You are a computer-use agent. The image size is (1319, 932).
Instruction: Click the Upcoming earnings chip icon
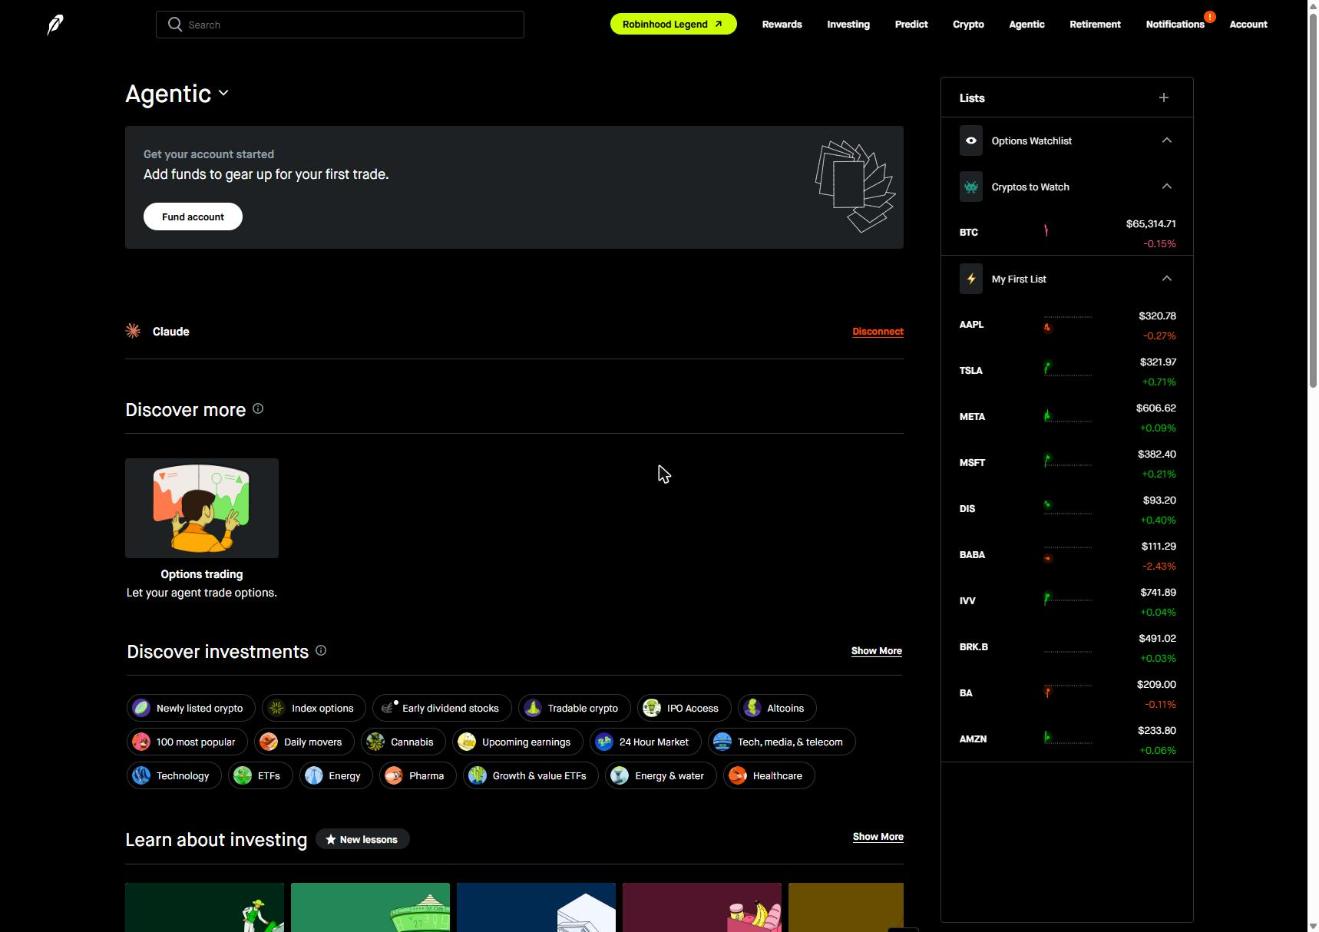pos(467,742)
